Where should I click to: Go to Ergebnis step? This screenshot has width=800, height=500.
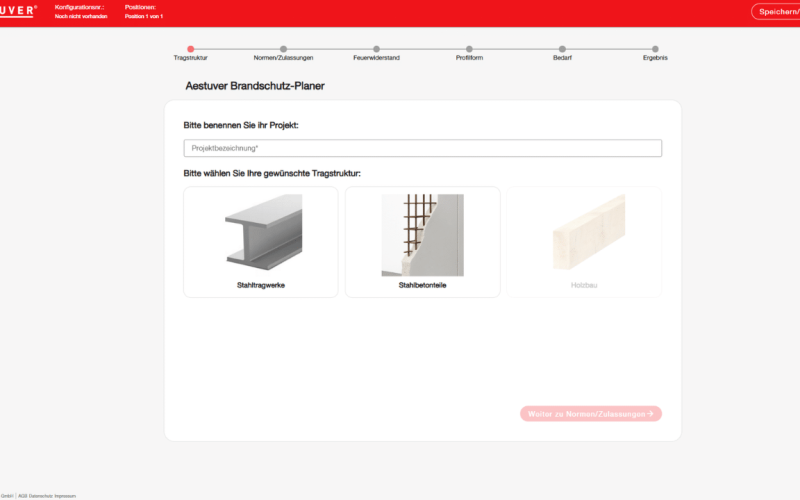tap(655, 53)
